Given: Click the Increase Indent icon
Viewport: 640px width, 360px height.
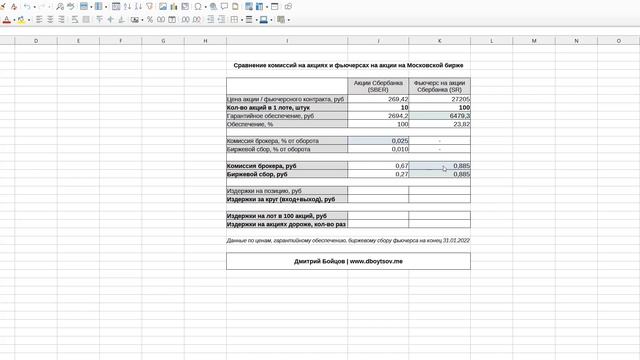Looking at the screenshot, I should [210, 20].
